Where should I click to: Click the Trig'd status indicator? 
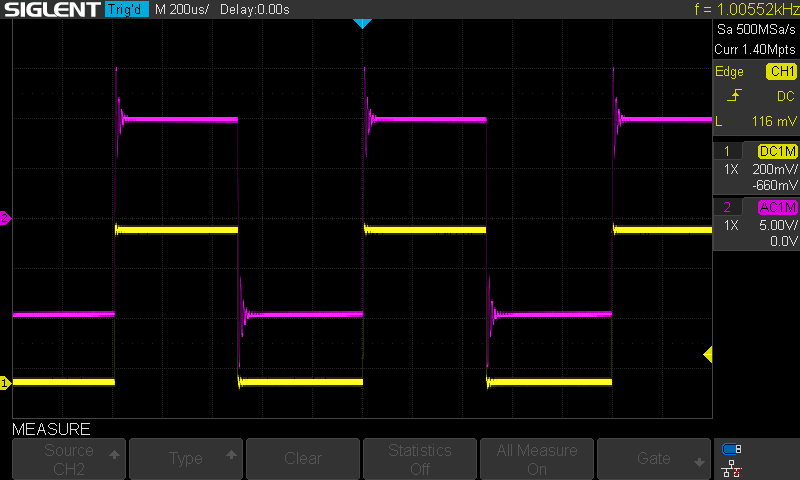coord(127,9)
